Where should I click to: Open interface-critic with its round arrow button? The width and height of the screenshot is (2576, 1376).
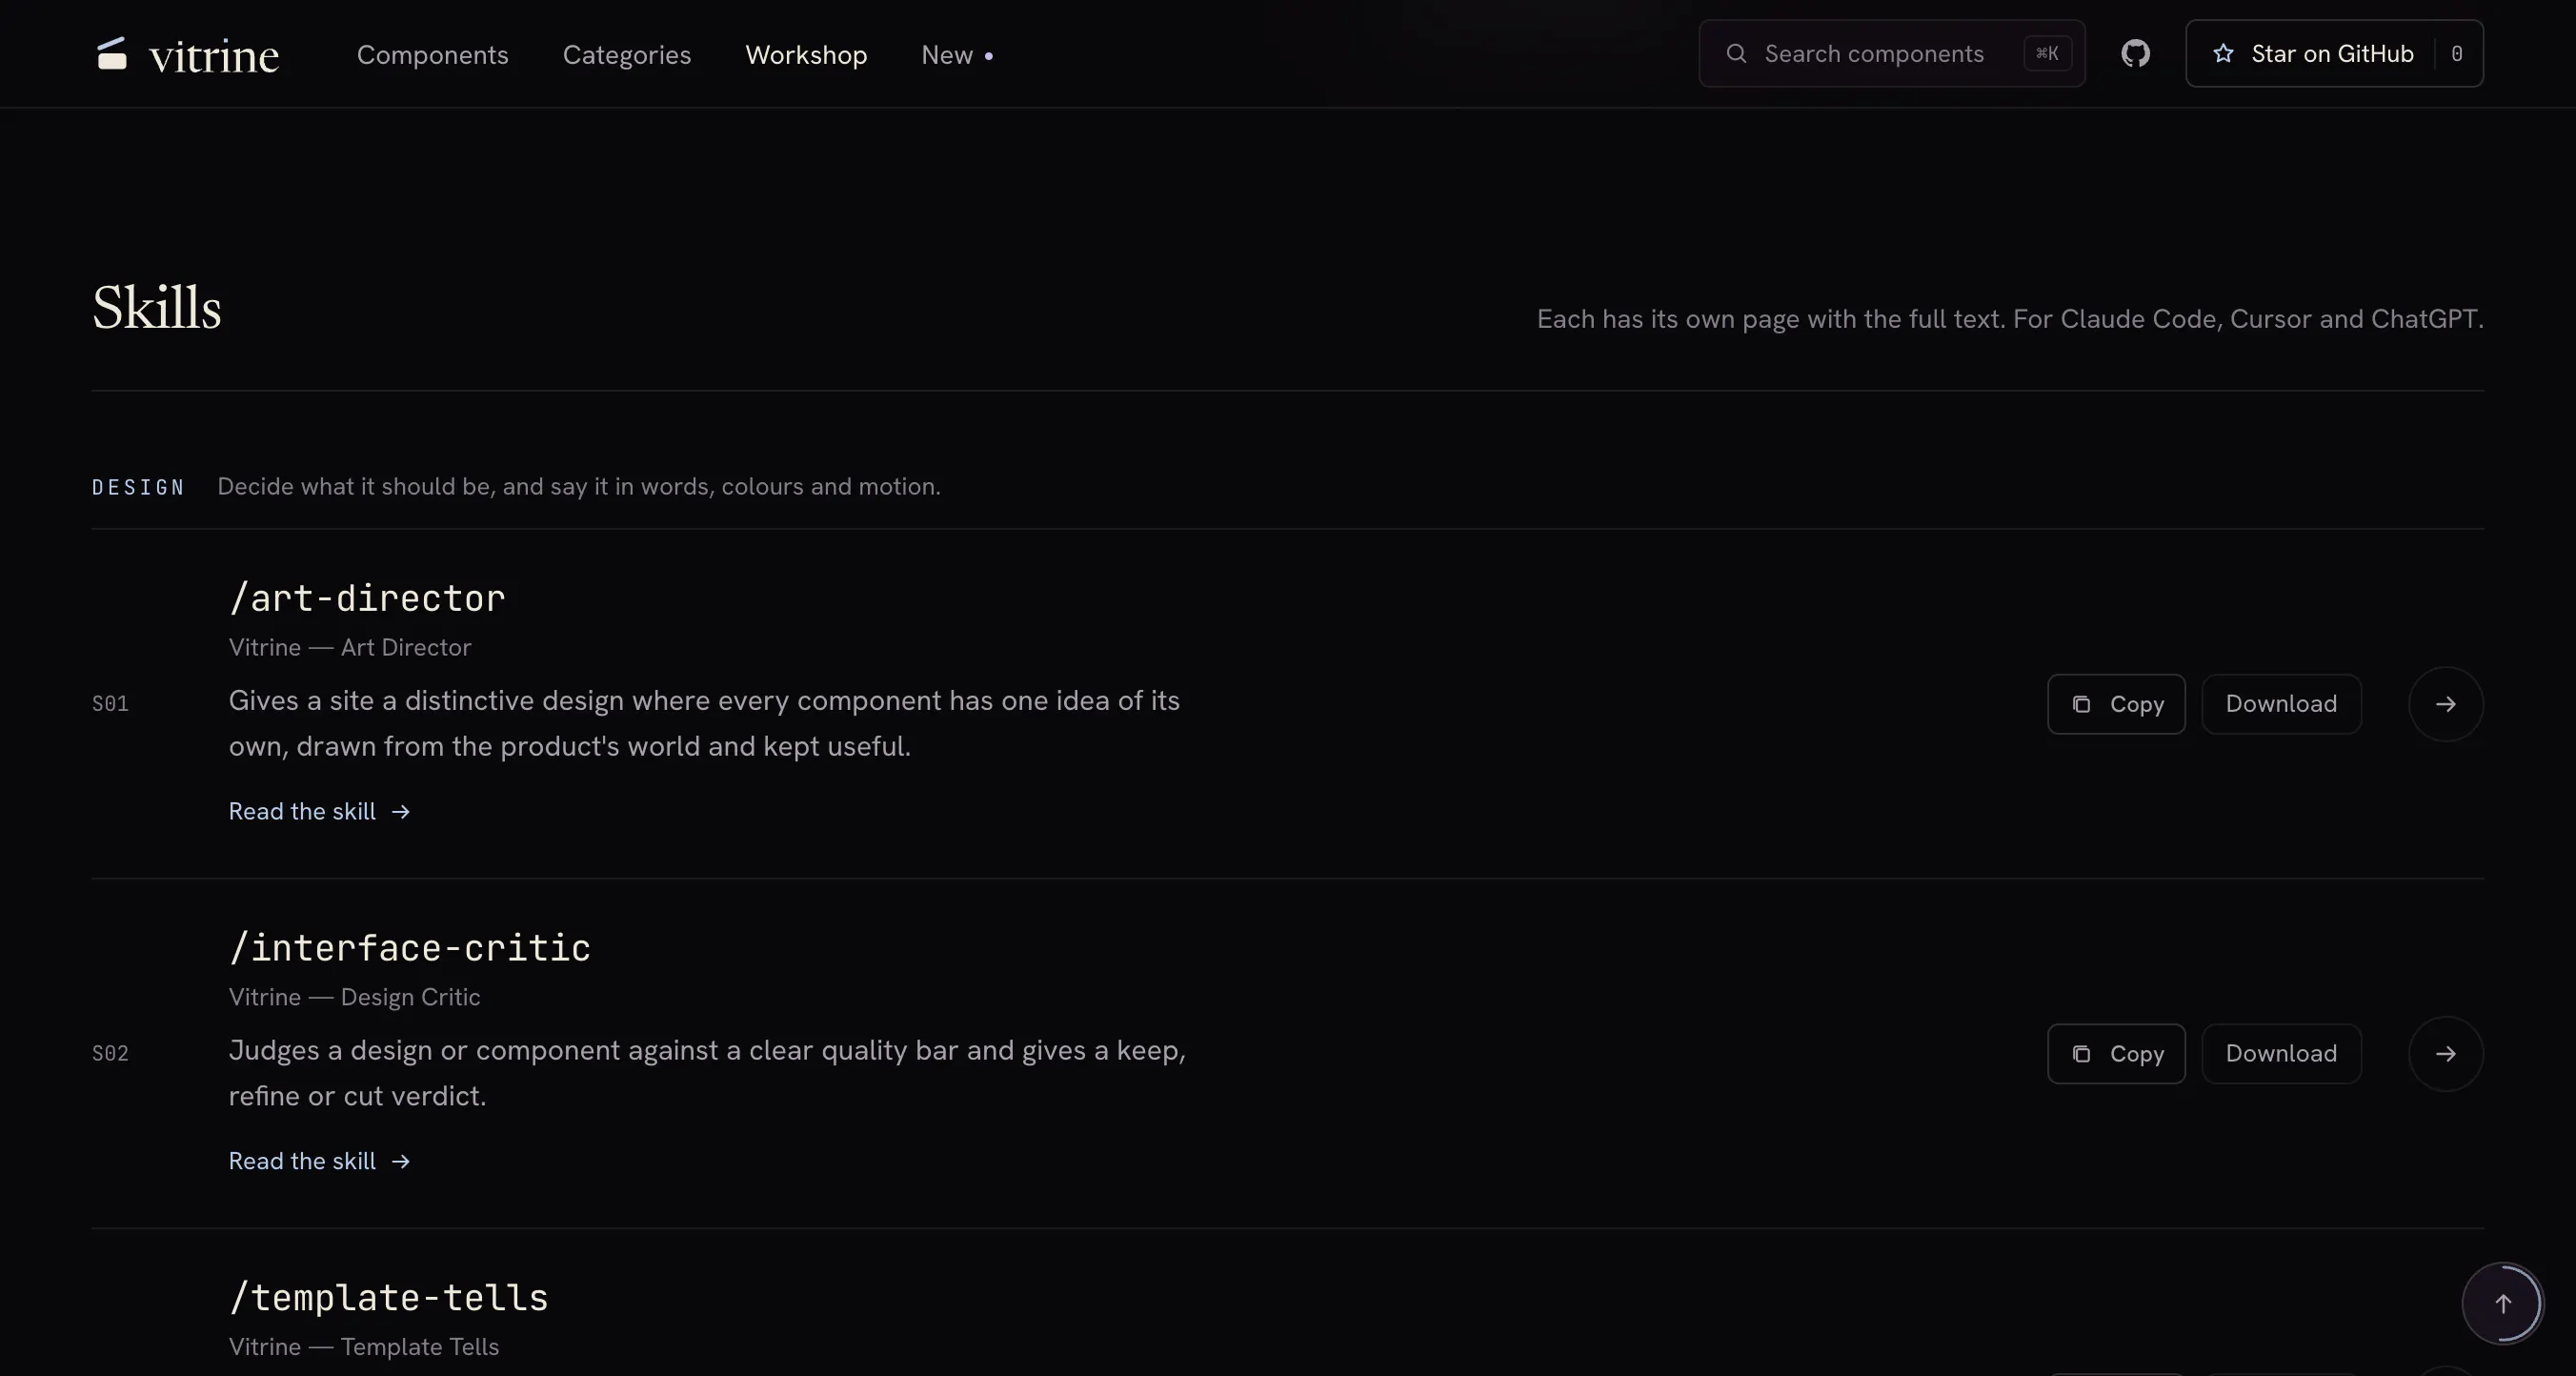tap(2445, 1054)
